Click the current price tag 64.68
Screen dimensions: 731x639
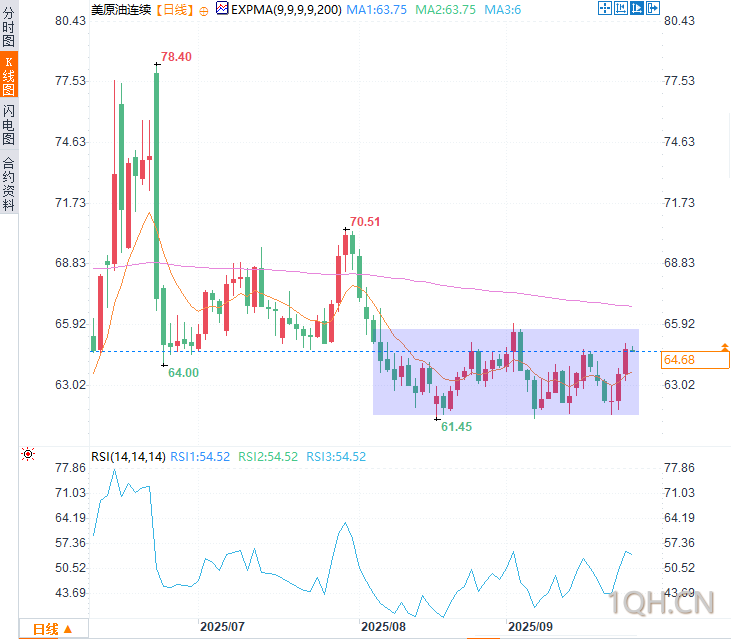tap(695, 360)
